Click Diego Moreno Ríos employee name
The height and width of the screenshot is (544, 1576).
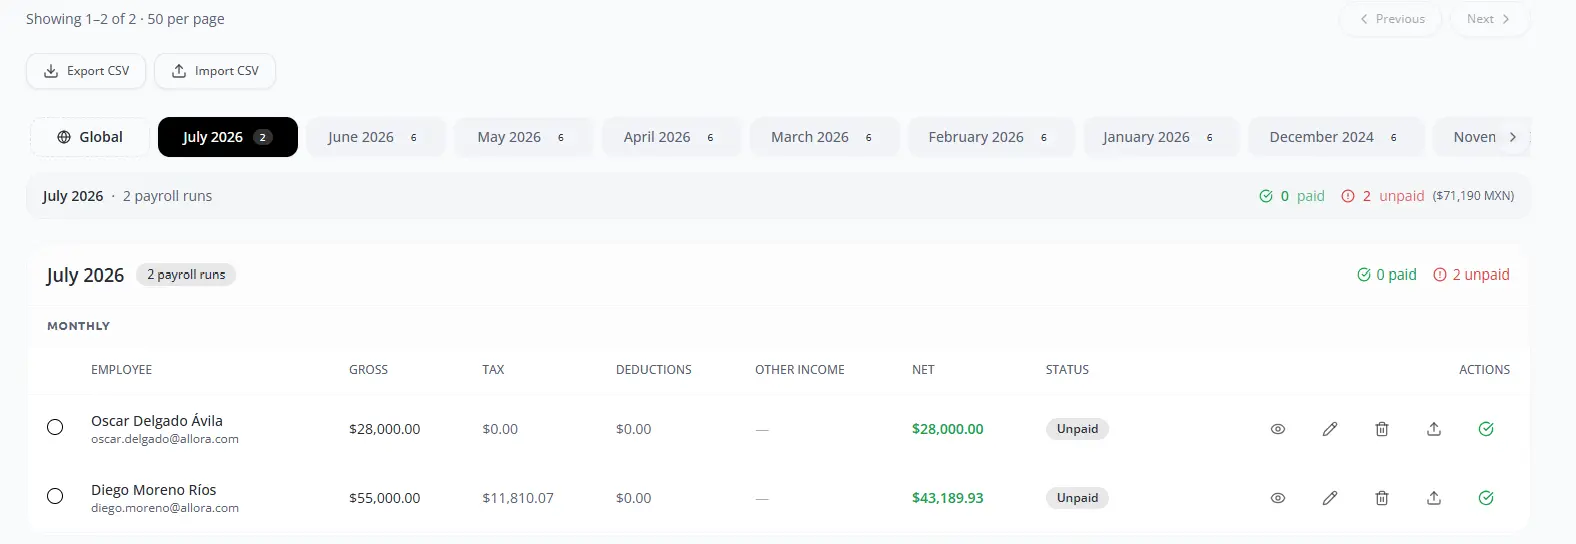coord(154,490)
